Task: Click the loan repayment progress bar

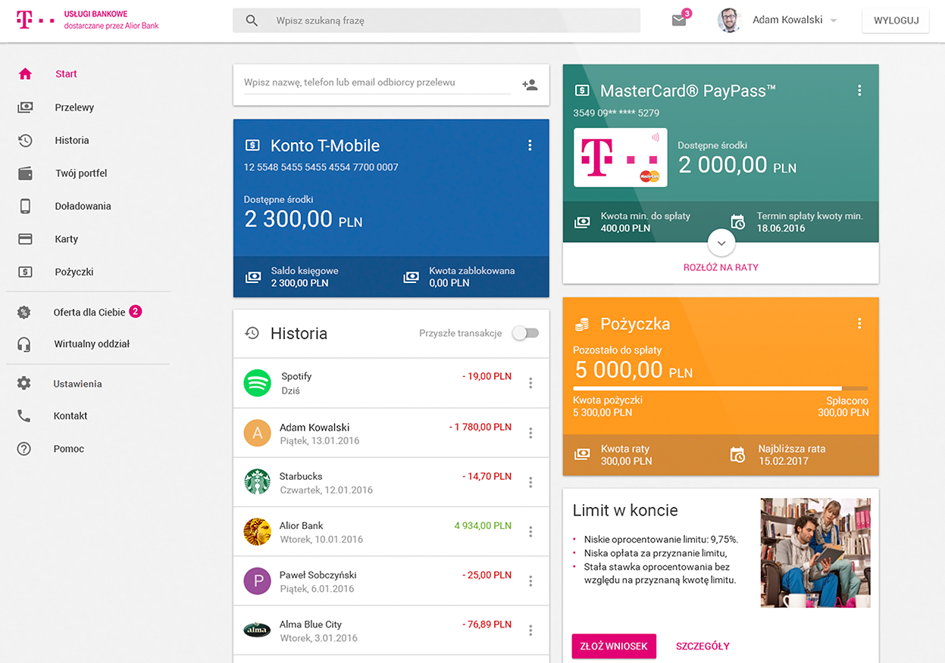Action: coord(721,389)
